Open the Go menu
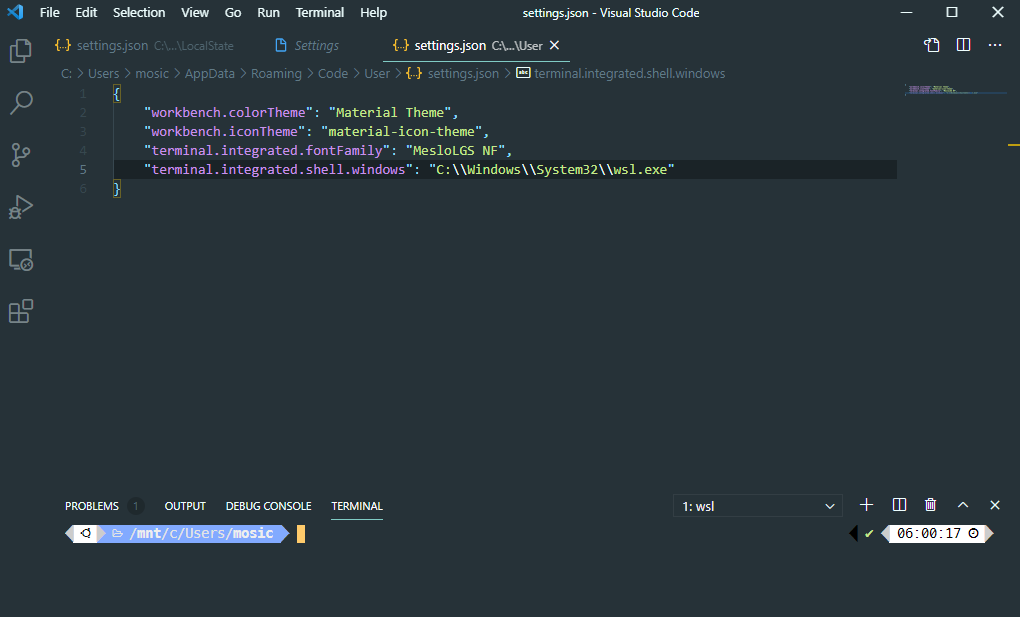1020x617 pixels. point(233,12)
